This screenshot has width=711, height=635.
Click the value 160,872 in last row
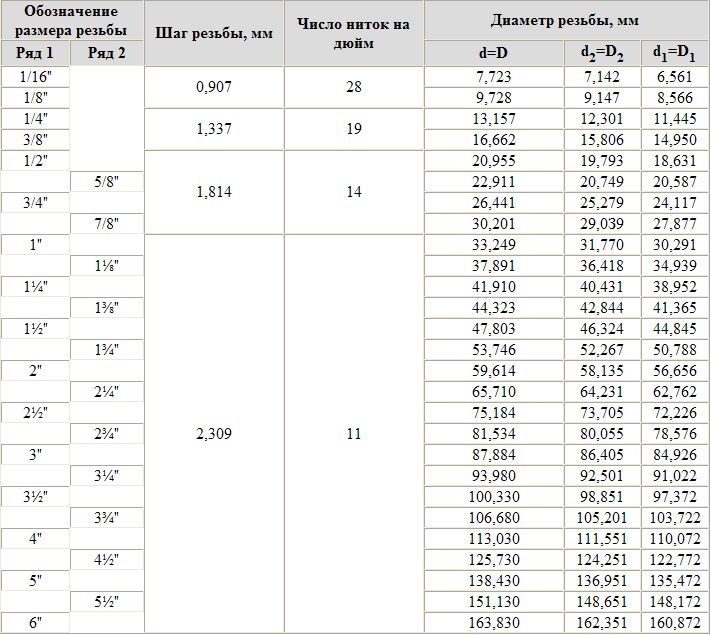(675, 623)
